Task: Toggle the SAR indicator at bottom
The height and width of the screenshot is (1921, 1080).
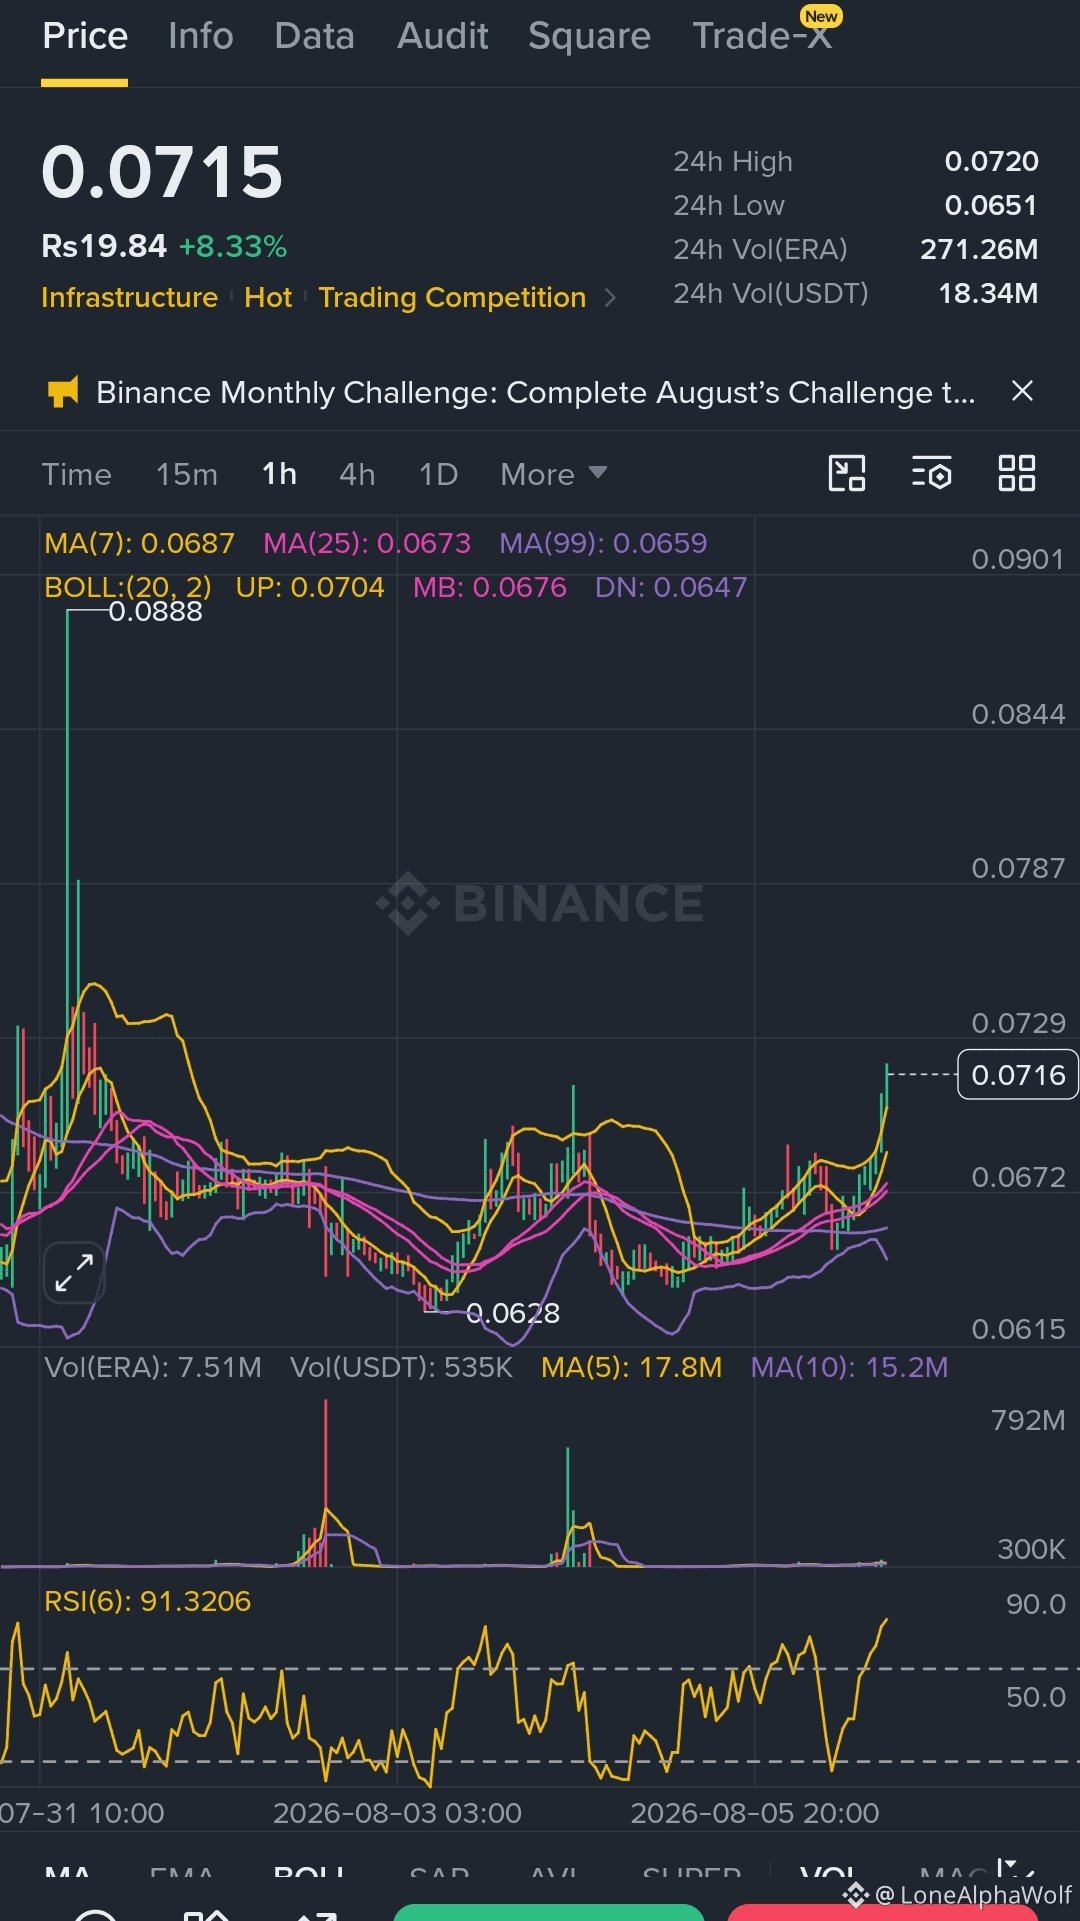Action: click(440, 1873)
